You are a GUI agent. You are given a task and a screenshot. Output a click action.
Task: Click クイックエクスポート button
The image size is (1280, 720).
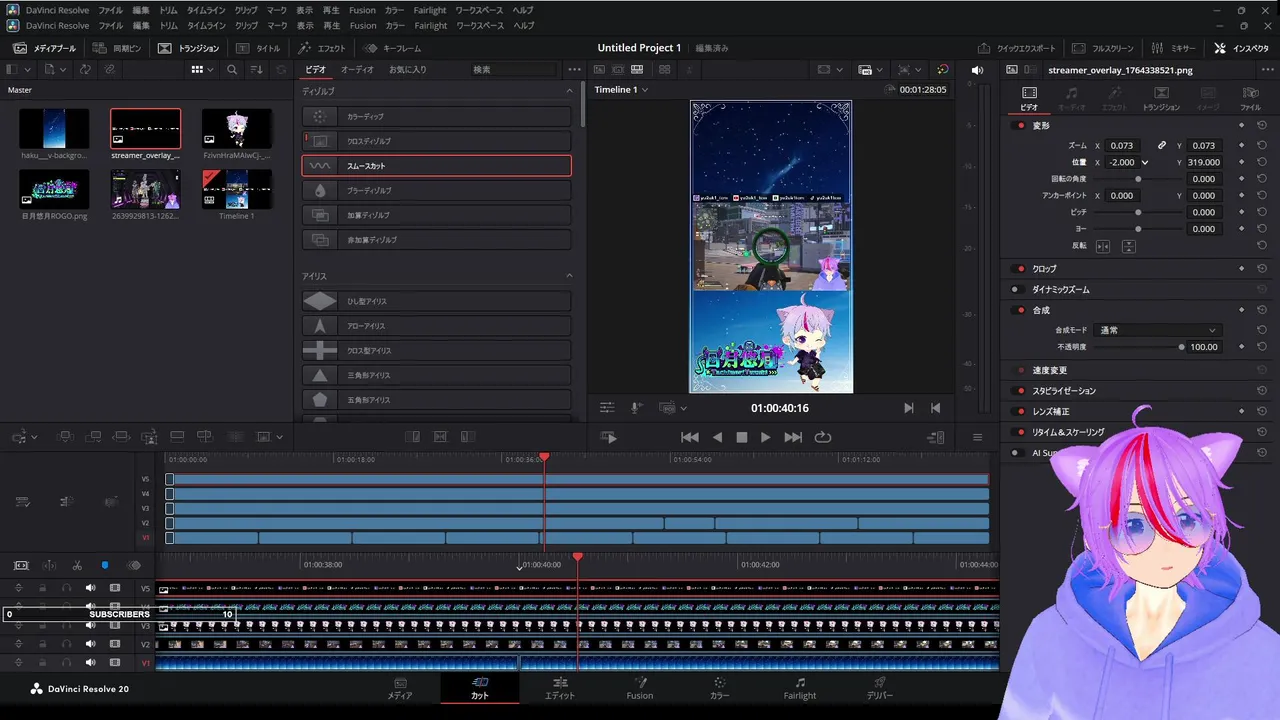pos(1016,48)
